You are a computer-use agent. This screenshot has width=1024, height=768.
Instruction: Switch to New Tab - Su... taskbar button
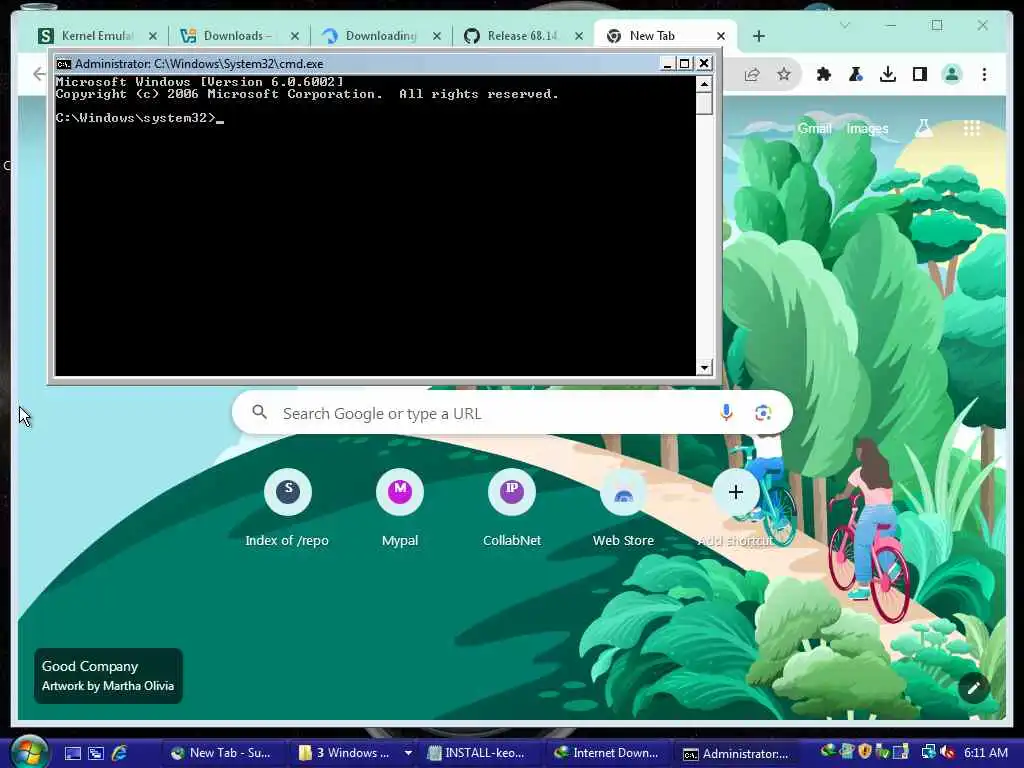coord(223,753)
